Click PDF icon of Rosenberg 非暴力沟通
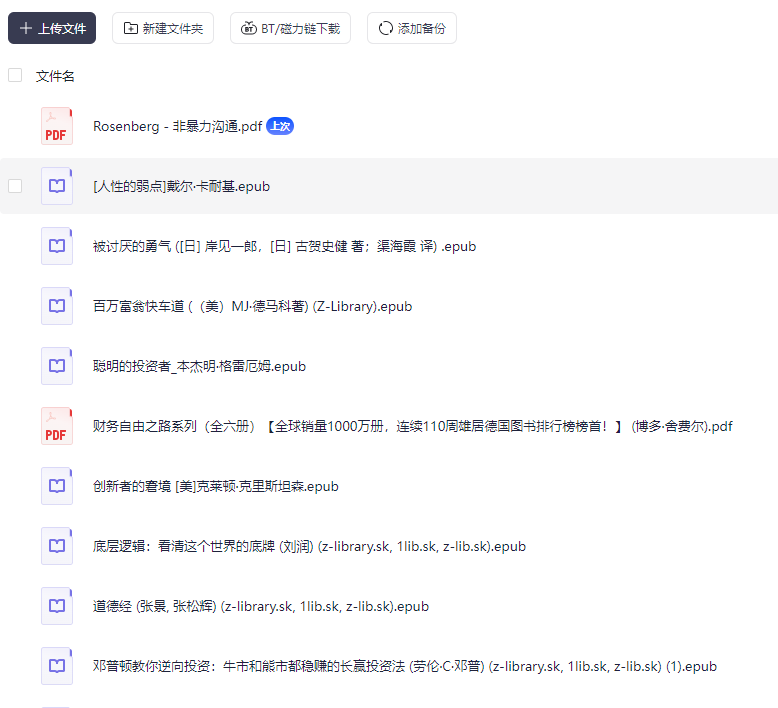The width and height of the screenshot is (778, 708). (57, 126)
